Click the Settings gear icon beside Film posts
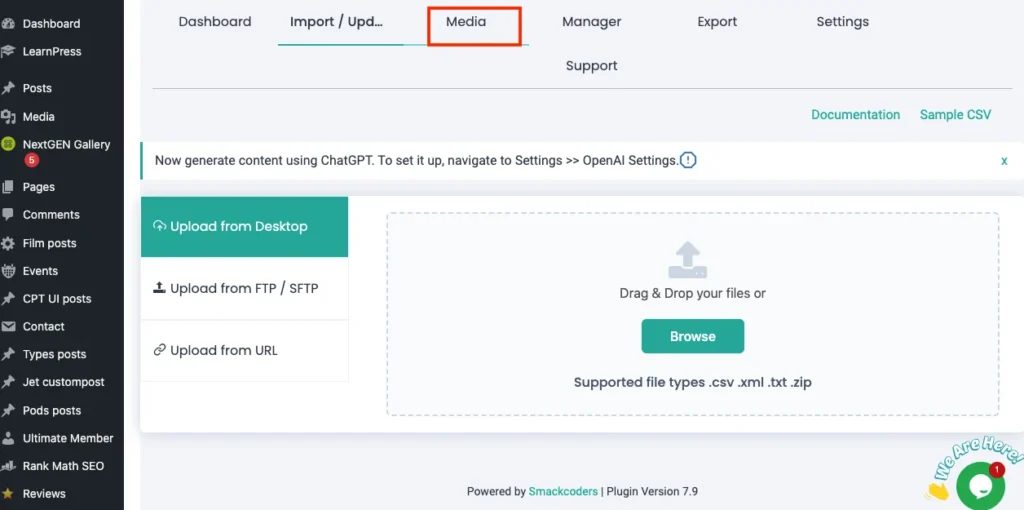 tap(9, 243)
